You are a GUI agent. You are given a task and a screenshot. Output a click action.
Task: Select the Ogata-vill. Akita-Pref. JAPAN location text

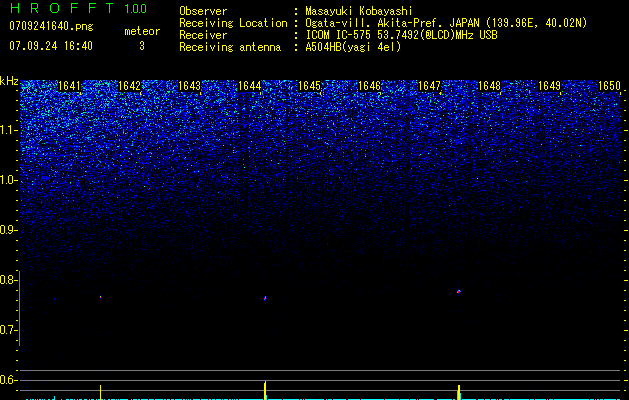click(446, 23)
